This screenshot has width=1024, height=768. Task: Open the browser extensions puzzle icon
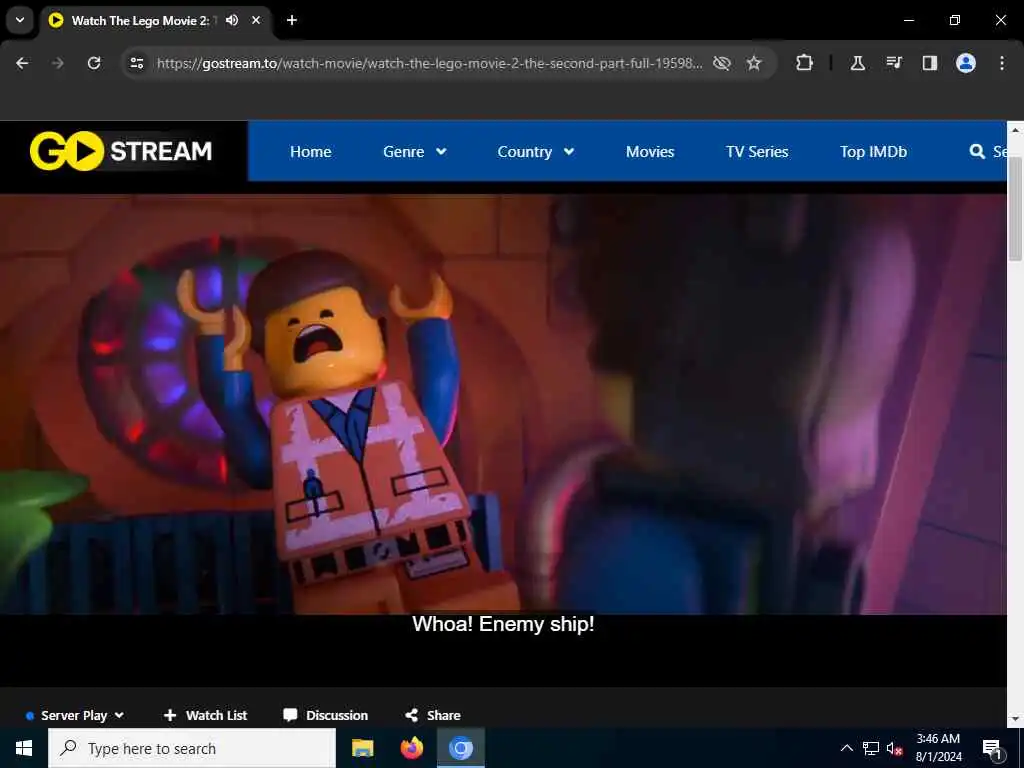pyautogui.click(x=805, y=63)
